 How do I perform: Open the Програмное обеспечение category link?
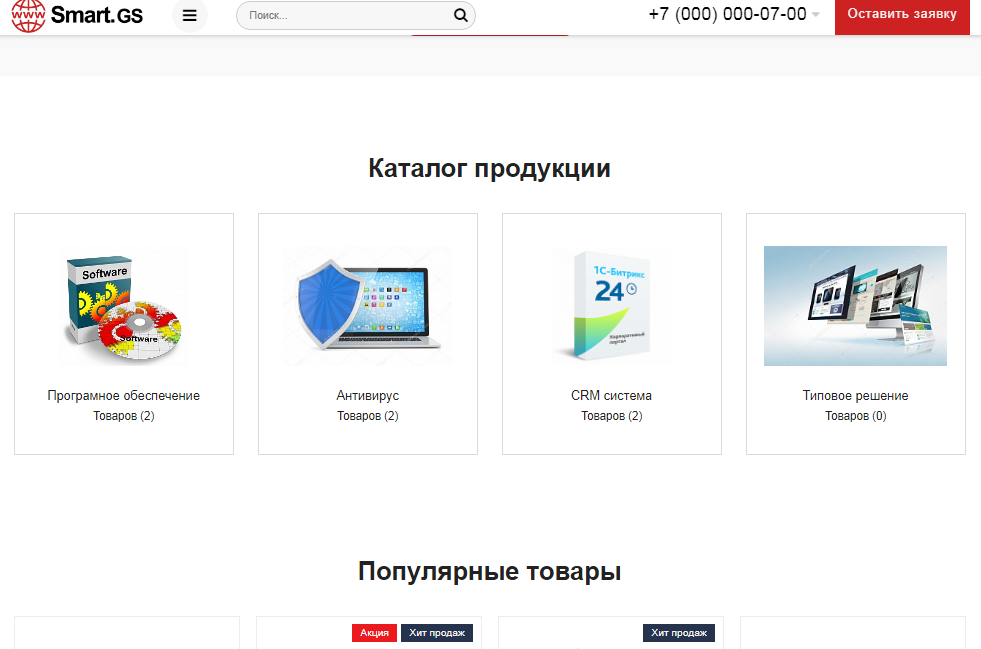(124, 396)
